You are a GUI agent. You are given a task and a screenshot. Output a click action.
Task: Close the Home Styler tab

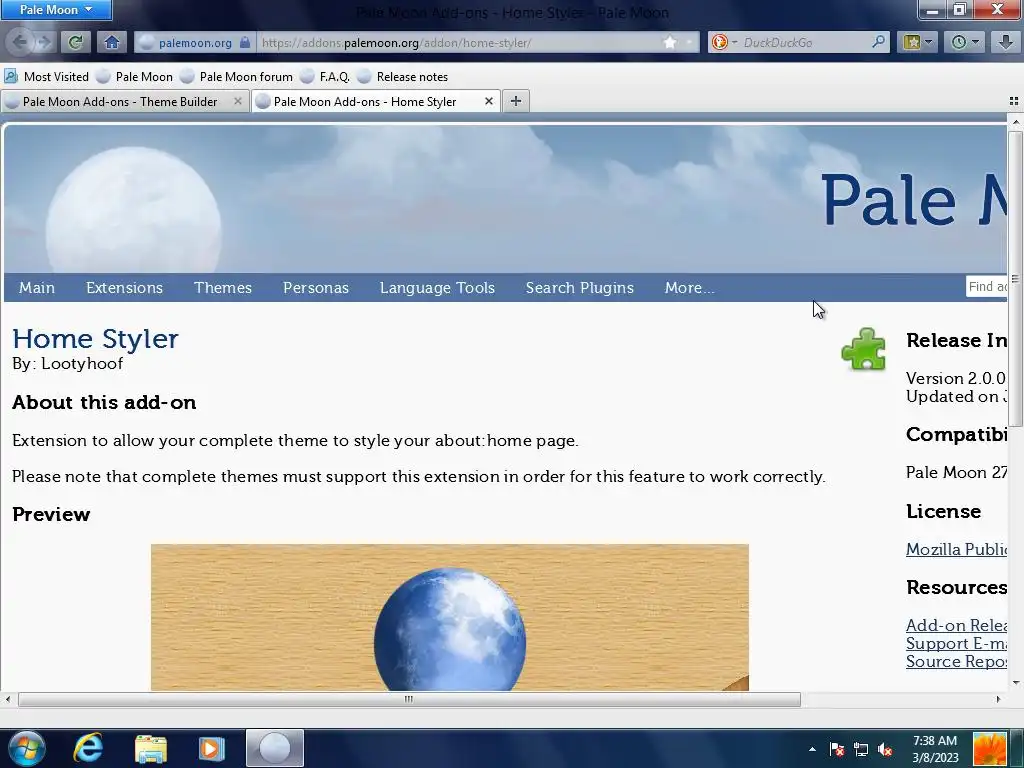488,101
